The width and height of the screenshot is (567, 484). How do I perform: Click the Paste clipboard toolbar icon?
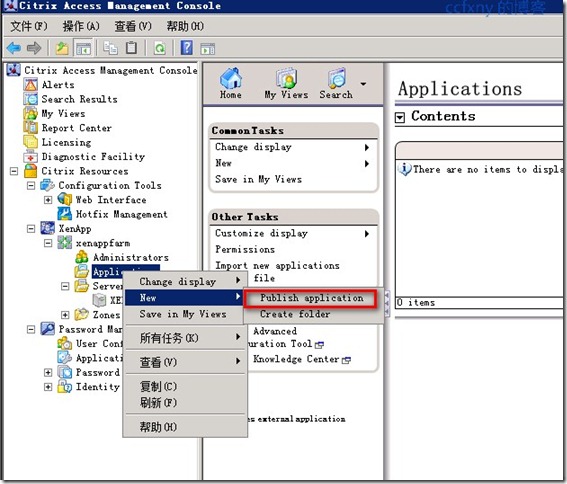[x=131, y=48]
